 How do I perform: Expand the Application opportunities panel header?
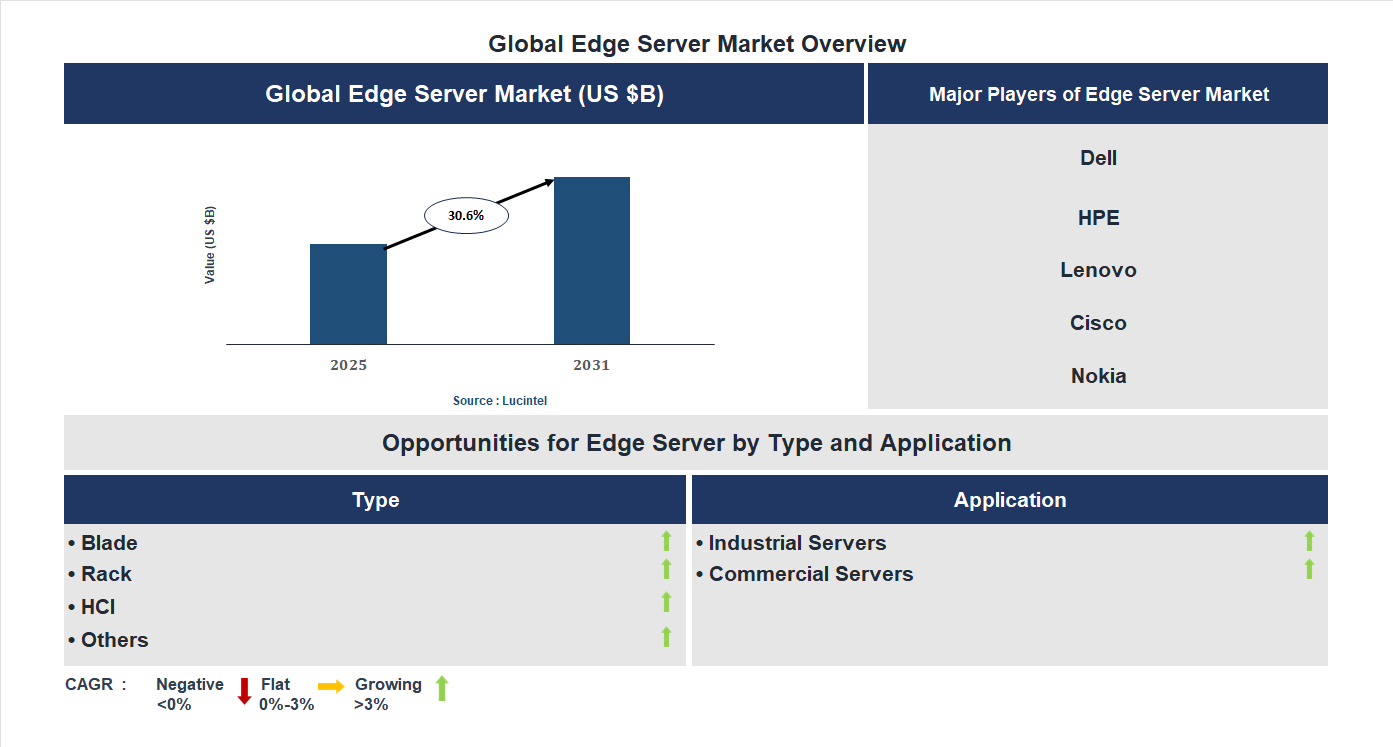1010,499
